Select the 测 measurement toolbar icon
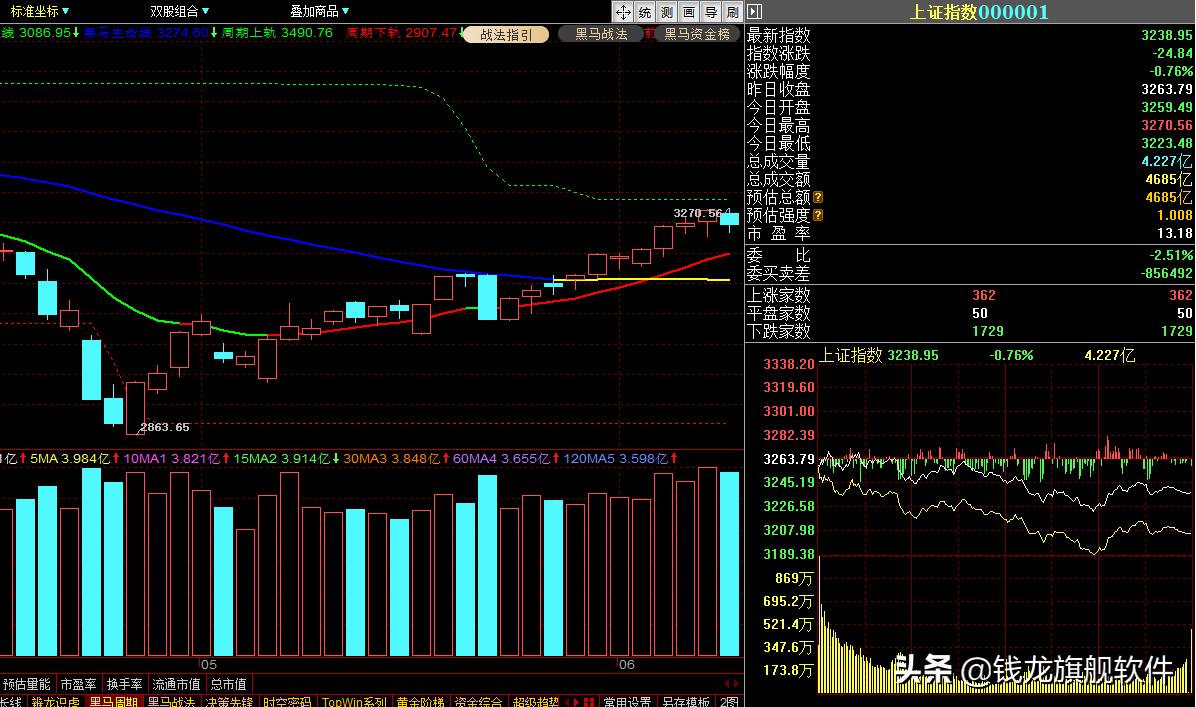 point(667,12)
